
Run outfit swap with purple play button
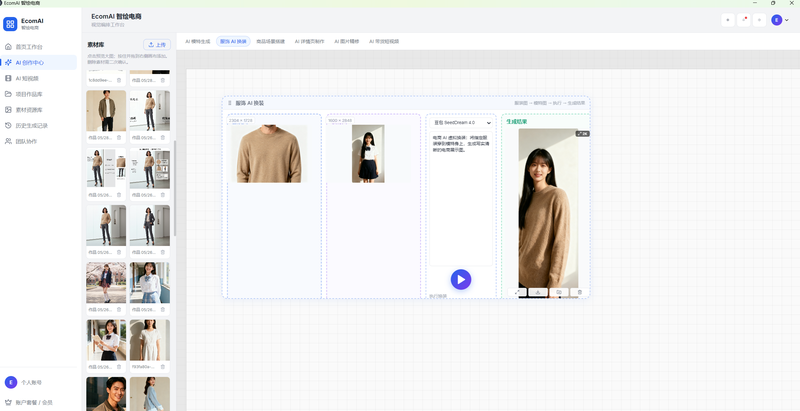pyautogui.click(x=461, y=279)
